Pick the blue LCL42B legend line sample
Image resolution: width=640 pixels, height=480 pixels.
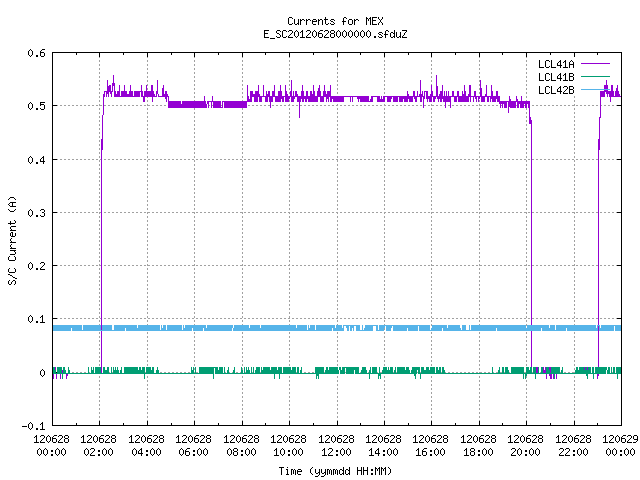595,89
